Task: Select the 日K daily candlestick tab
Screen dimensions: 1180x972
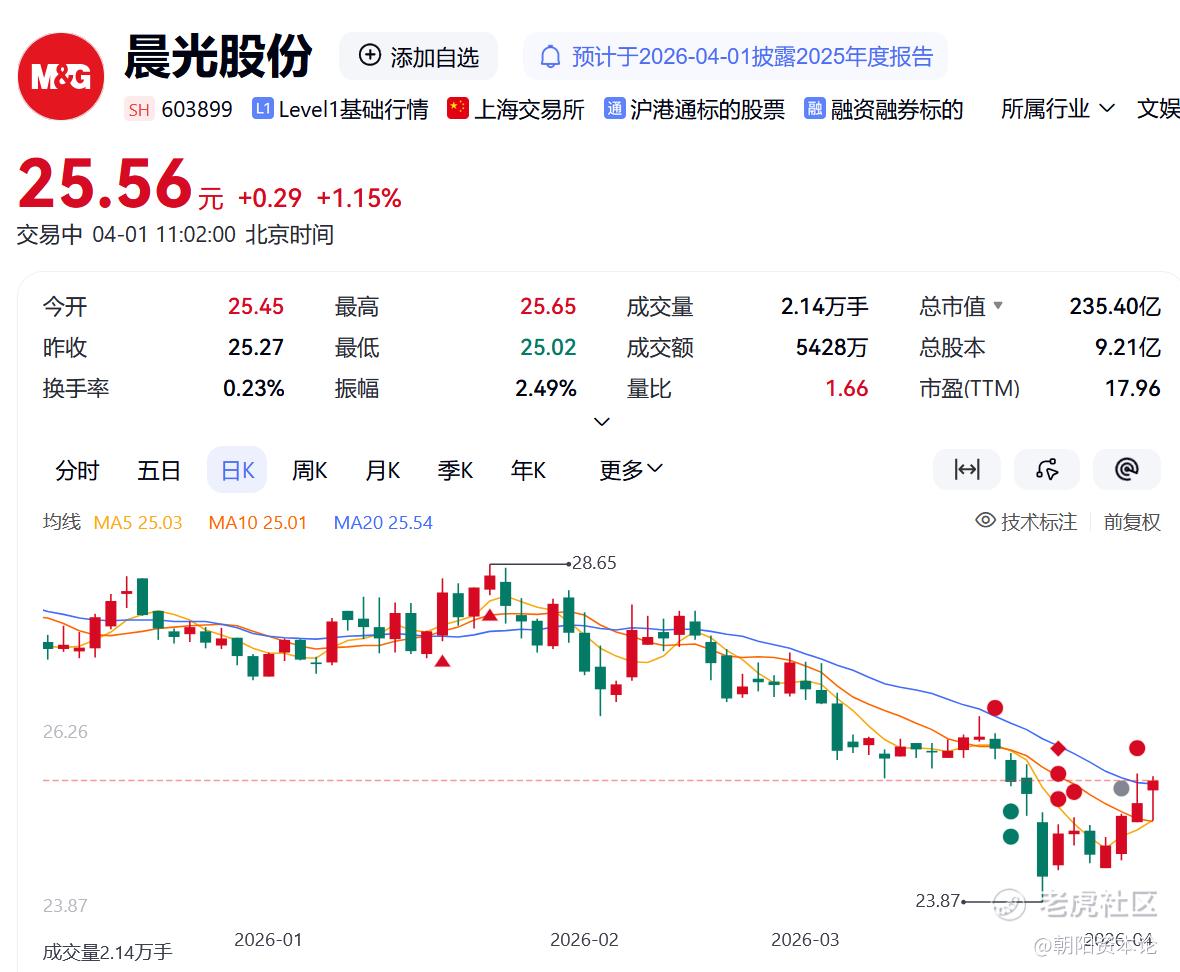Action: coord(237,471)
